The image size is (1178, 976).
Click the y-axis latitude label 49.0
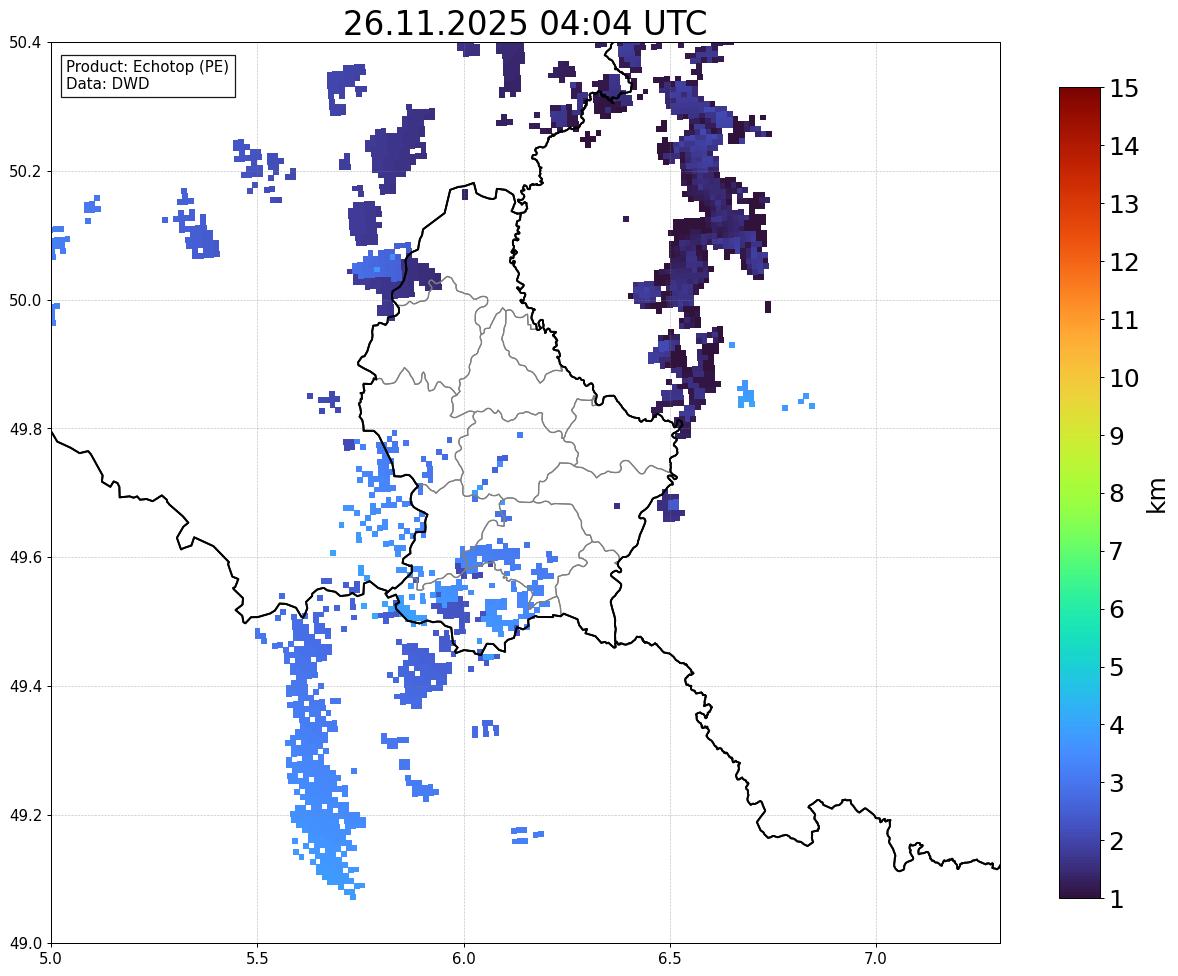click(24, 944)
